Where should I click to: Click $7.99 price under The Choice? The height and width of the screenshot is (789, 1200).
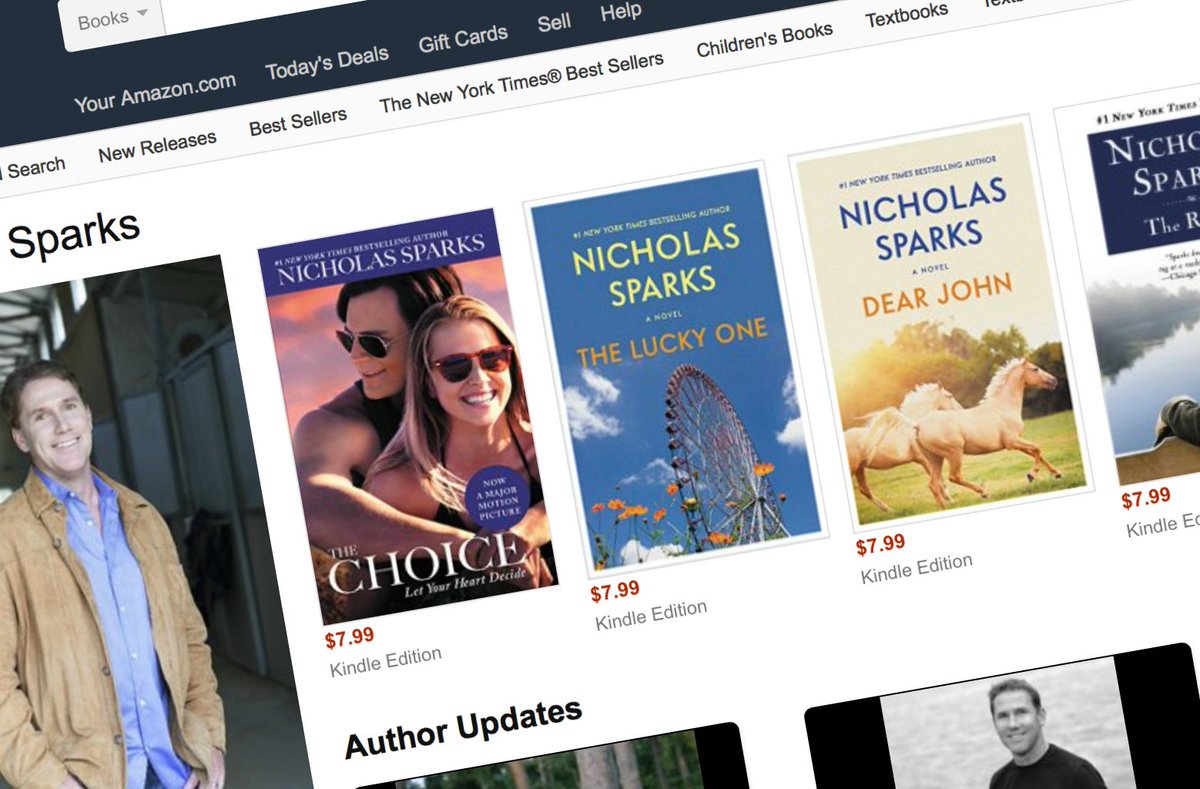click(x=350, y=637)
